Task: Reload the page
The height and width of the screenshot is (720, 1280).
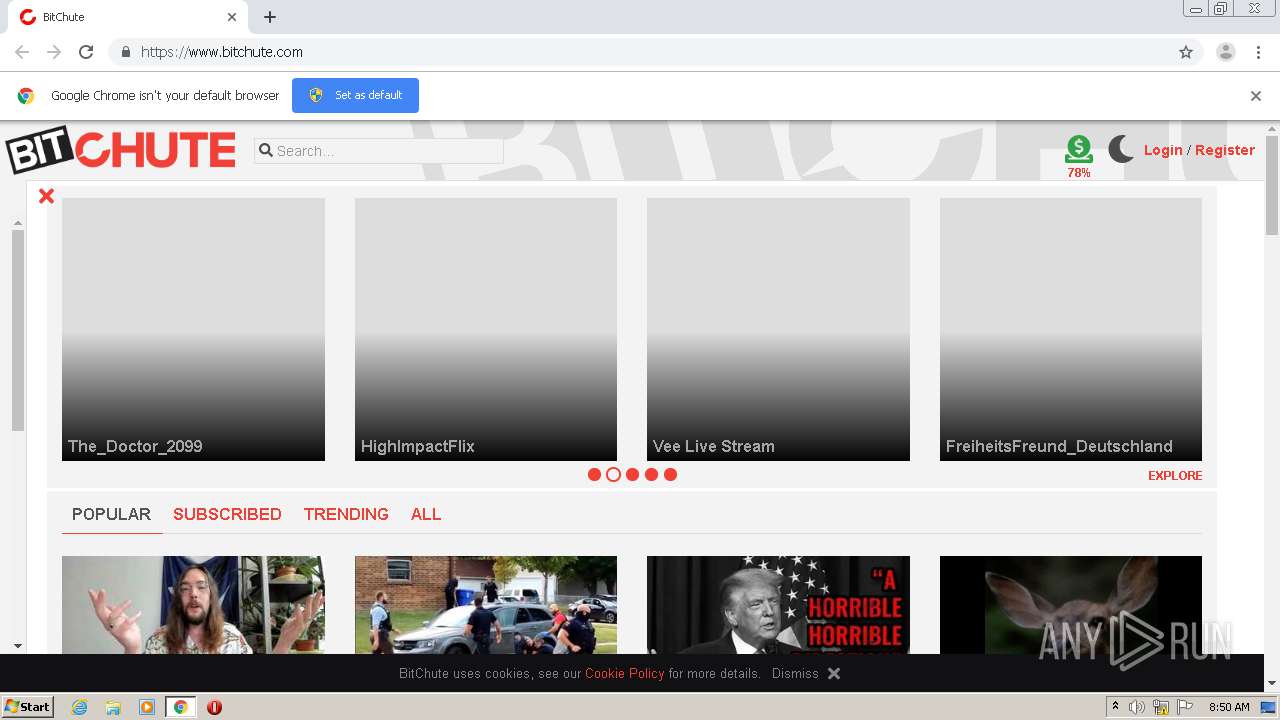Action: (x=86, y=52)
